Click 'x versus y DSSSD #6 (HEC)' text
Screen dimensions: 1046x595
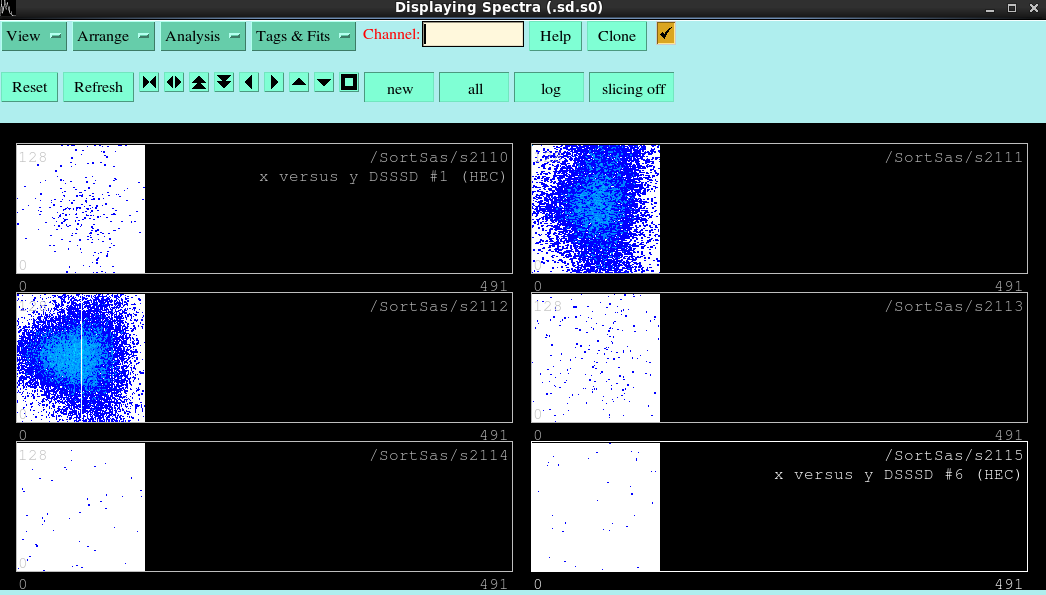pos(898,475)
